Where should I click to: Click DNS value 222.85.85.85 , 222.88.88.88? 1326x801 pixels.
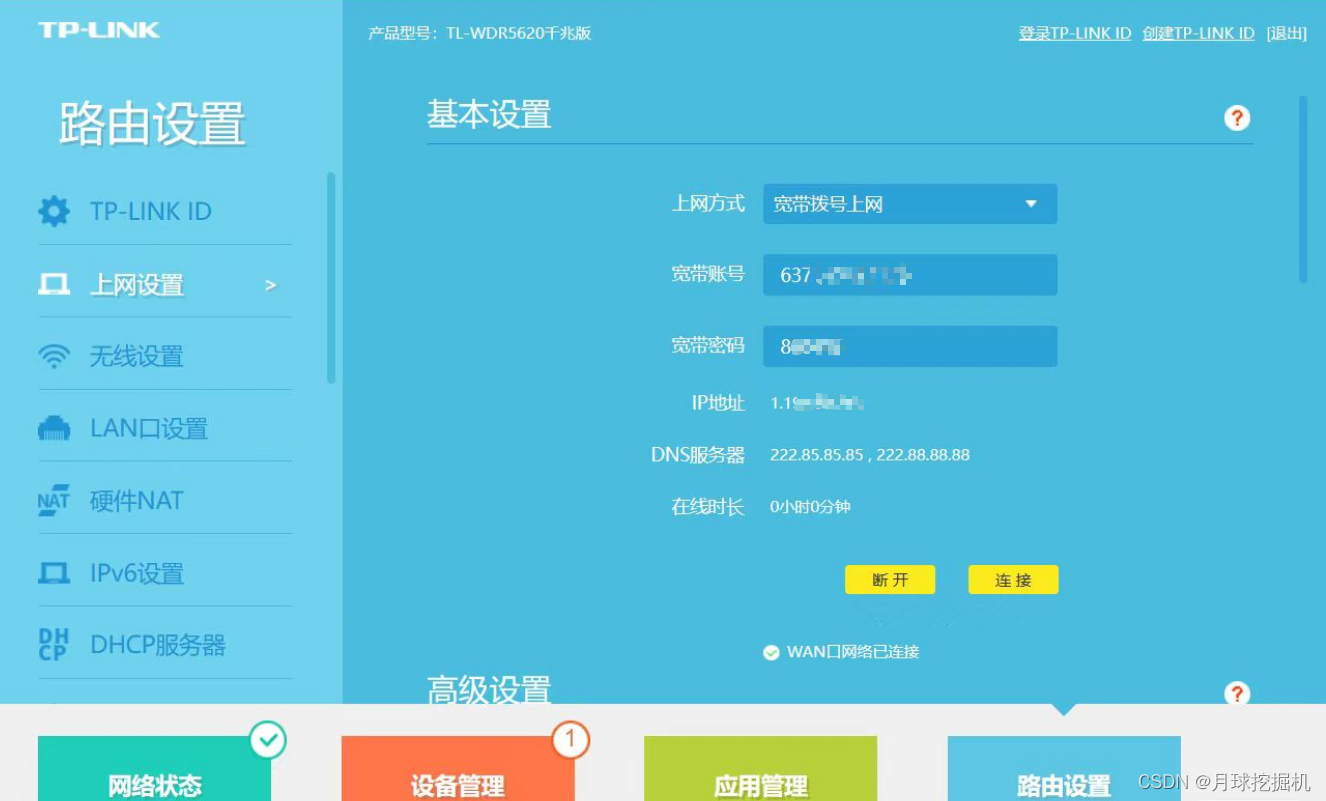pyautogui.click(x=870, y=455)
